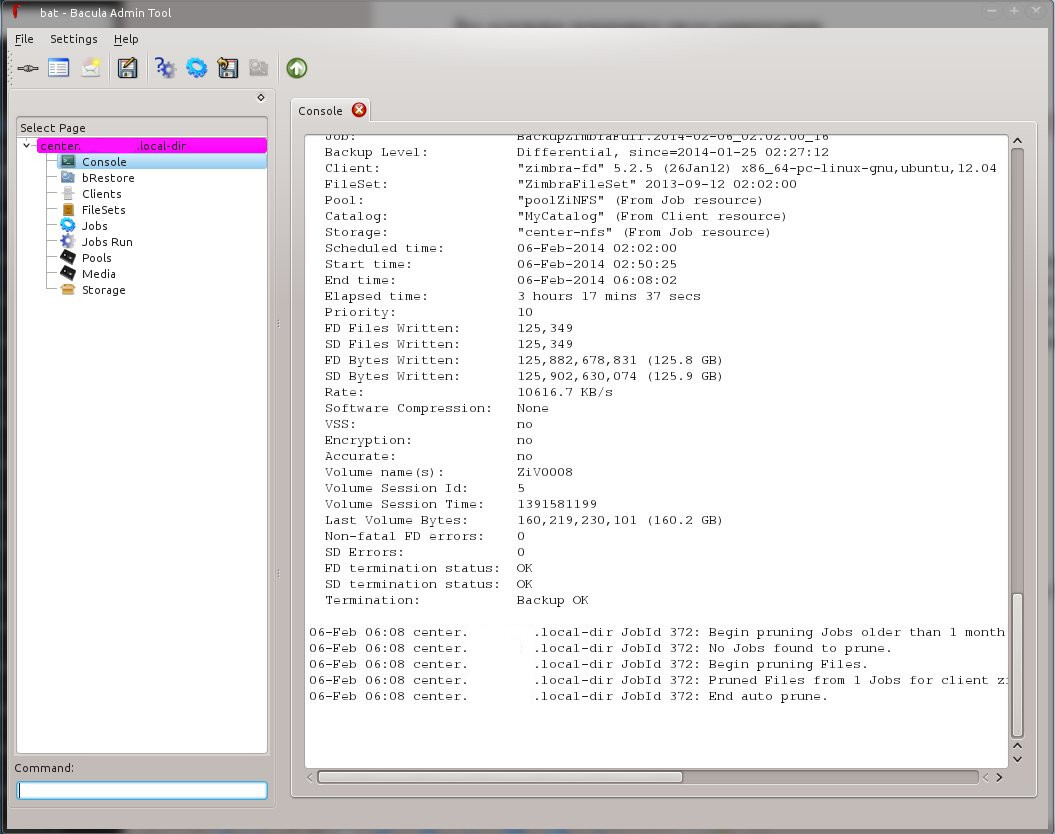Screen dimensions: 1055x834
Task: Focus the Command input field
Action: point(142,790)
